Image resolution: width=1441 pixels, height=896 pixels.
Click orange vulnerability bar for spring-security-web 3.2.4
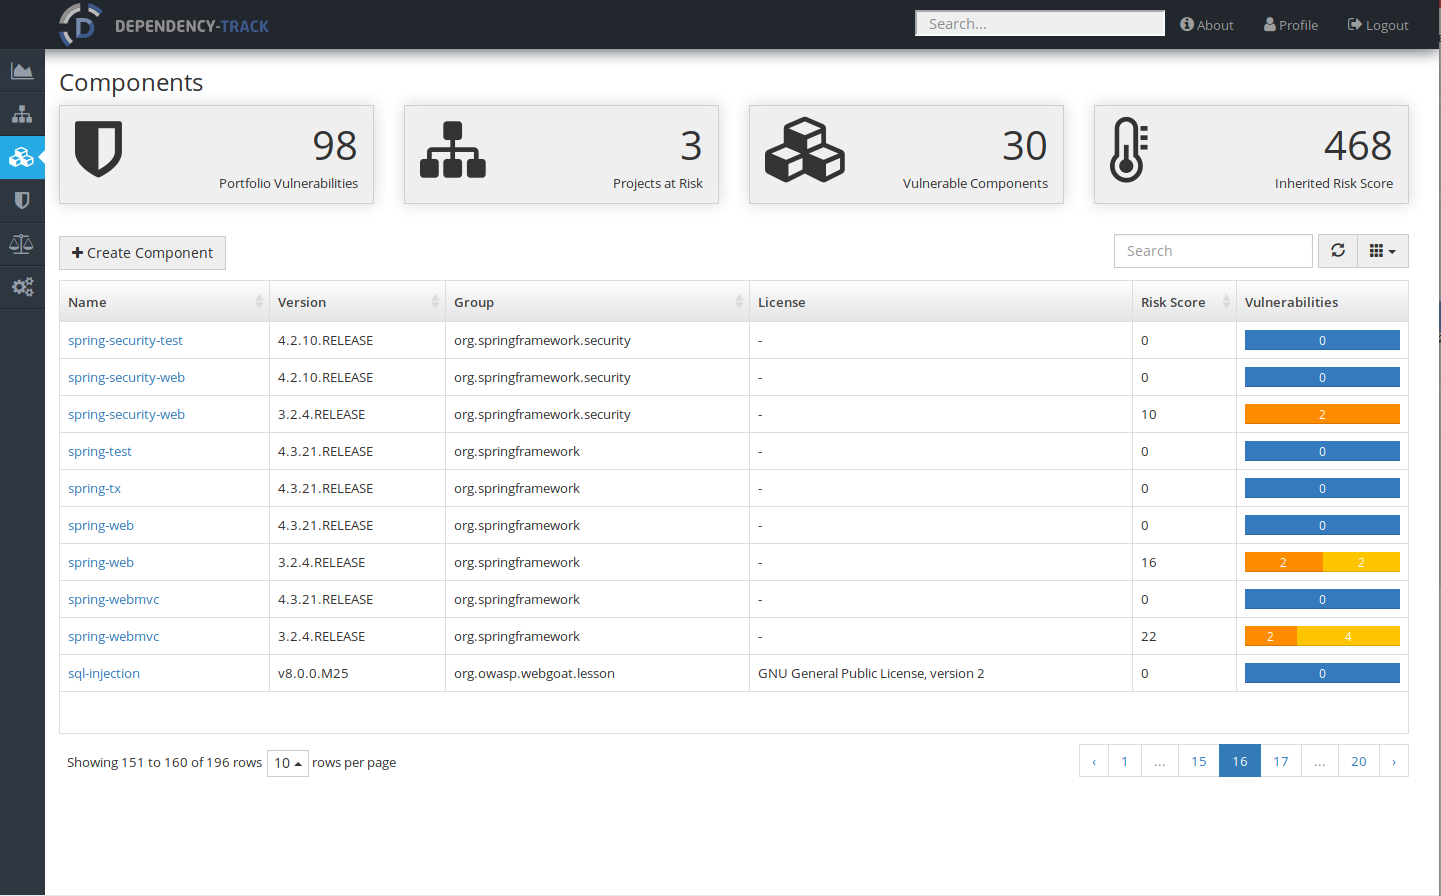click(x=1322, y=414)
